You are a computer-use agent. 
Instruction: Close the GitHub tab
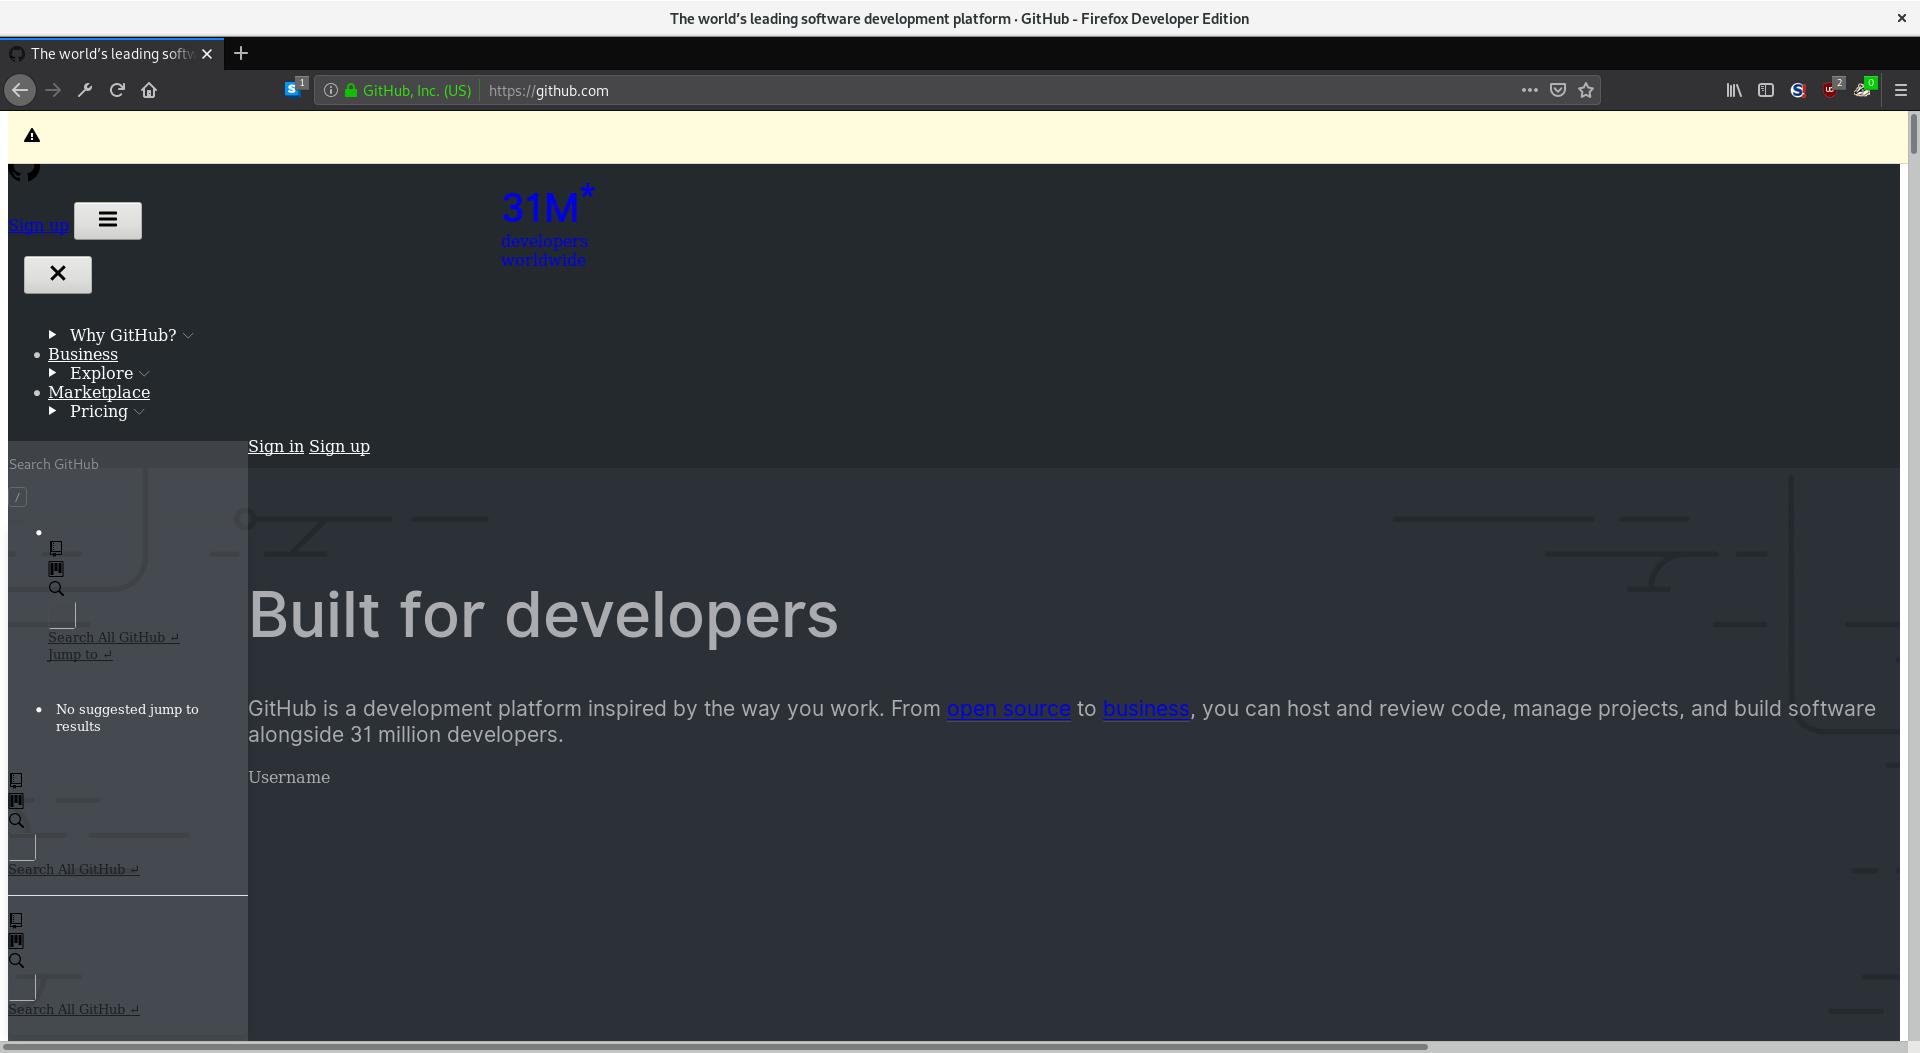click(x=207, y=54)
